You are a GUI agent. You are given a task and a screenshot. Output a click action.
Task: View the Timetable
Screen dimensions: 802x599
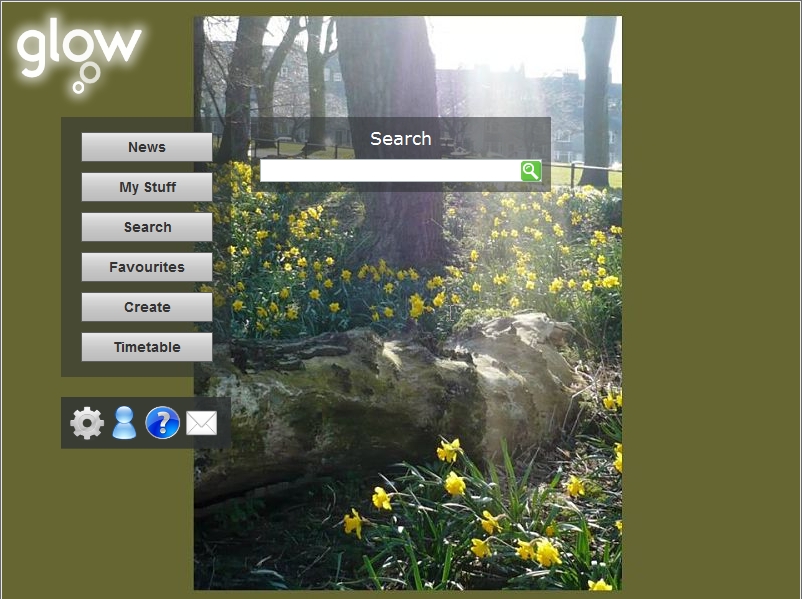(x=147, y=347)
